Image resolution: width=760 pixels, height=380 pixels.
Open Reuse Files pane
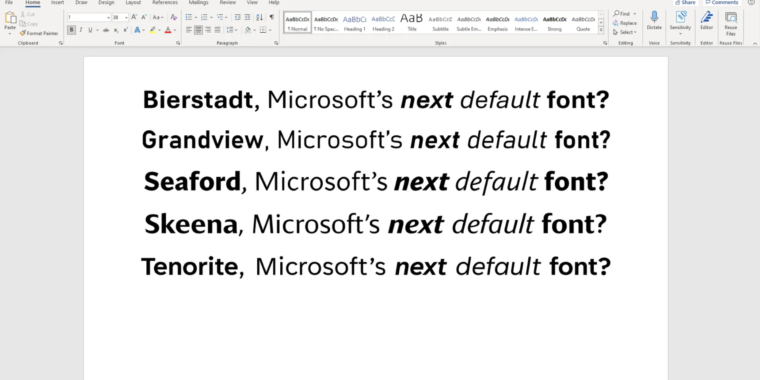[730, 23]
